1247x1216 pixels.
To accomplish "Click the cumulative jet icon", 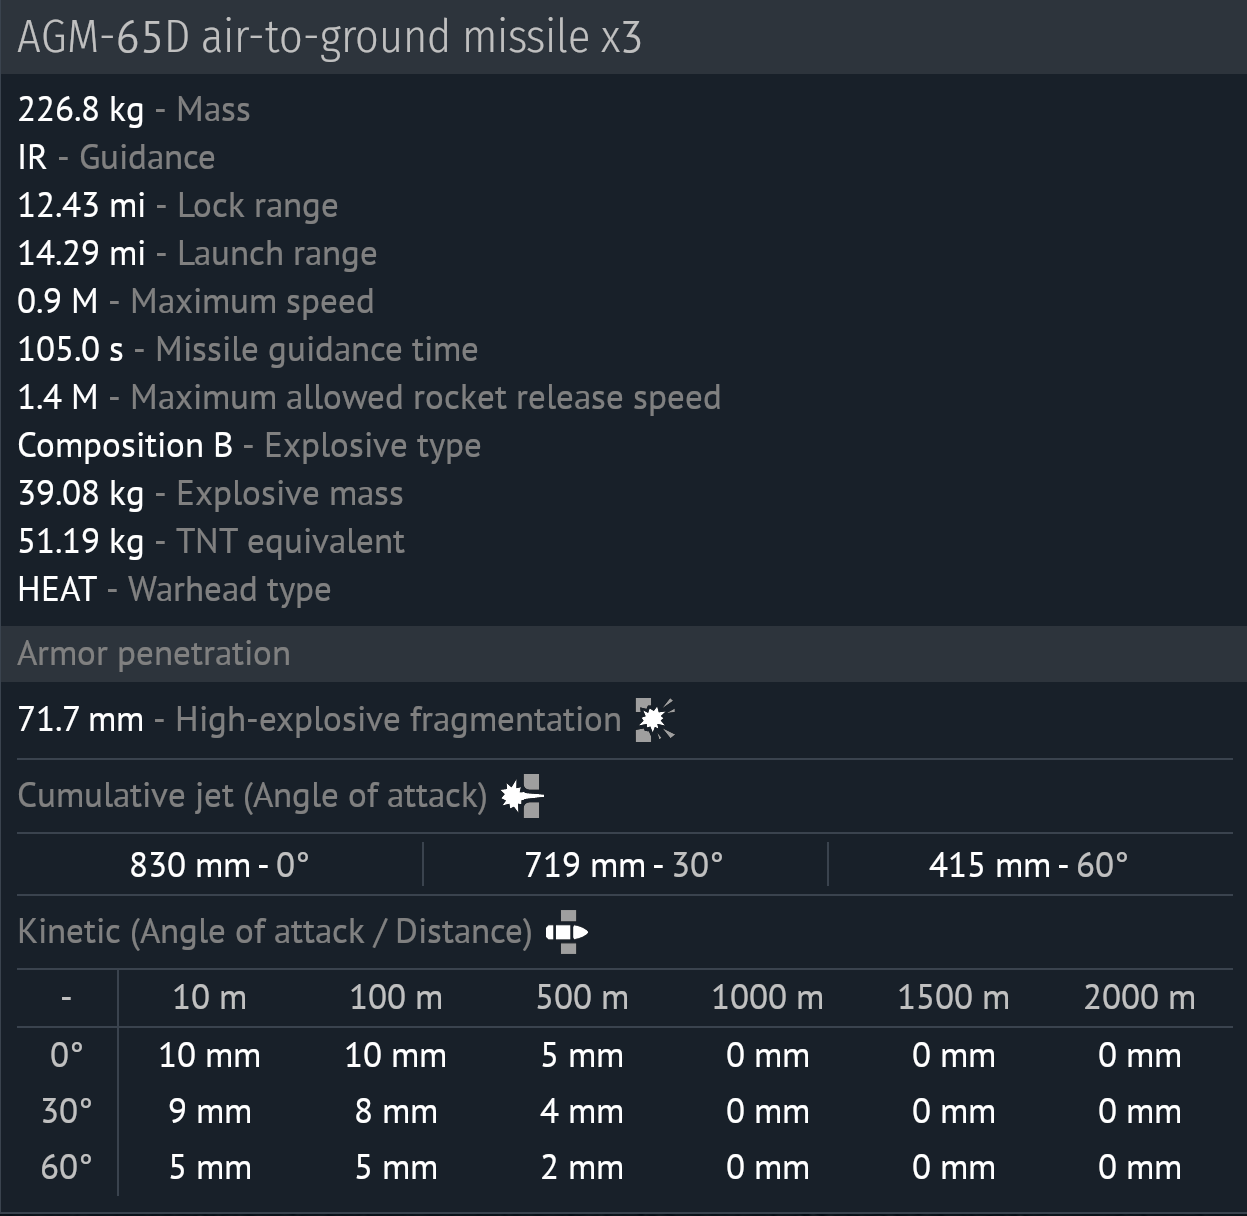I will point(521,796).
